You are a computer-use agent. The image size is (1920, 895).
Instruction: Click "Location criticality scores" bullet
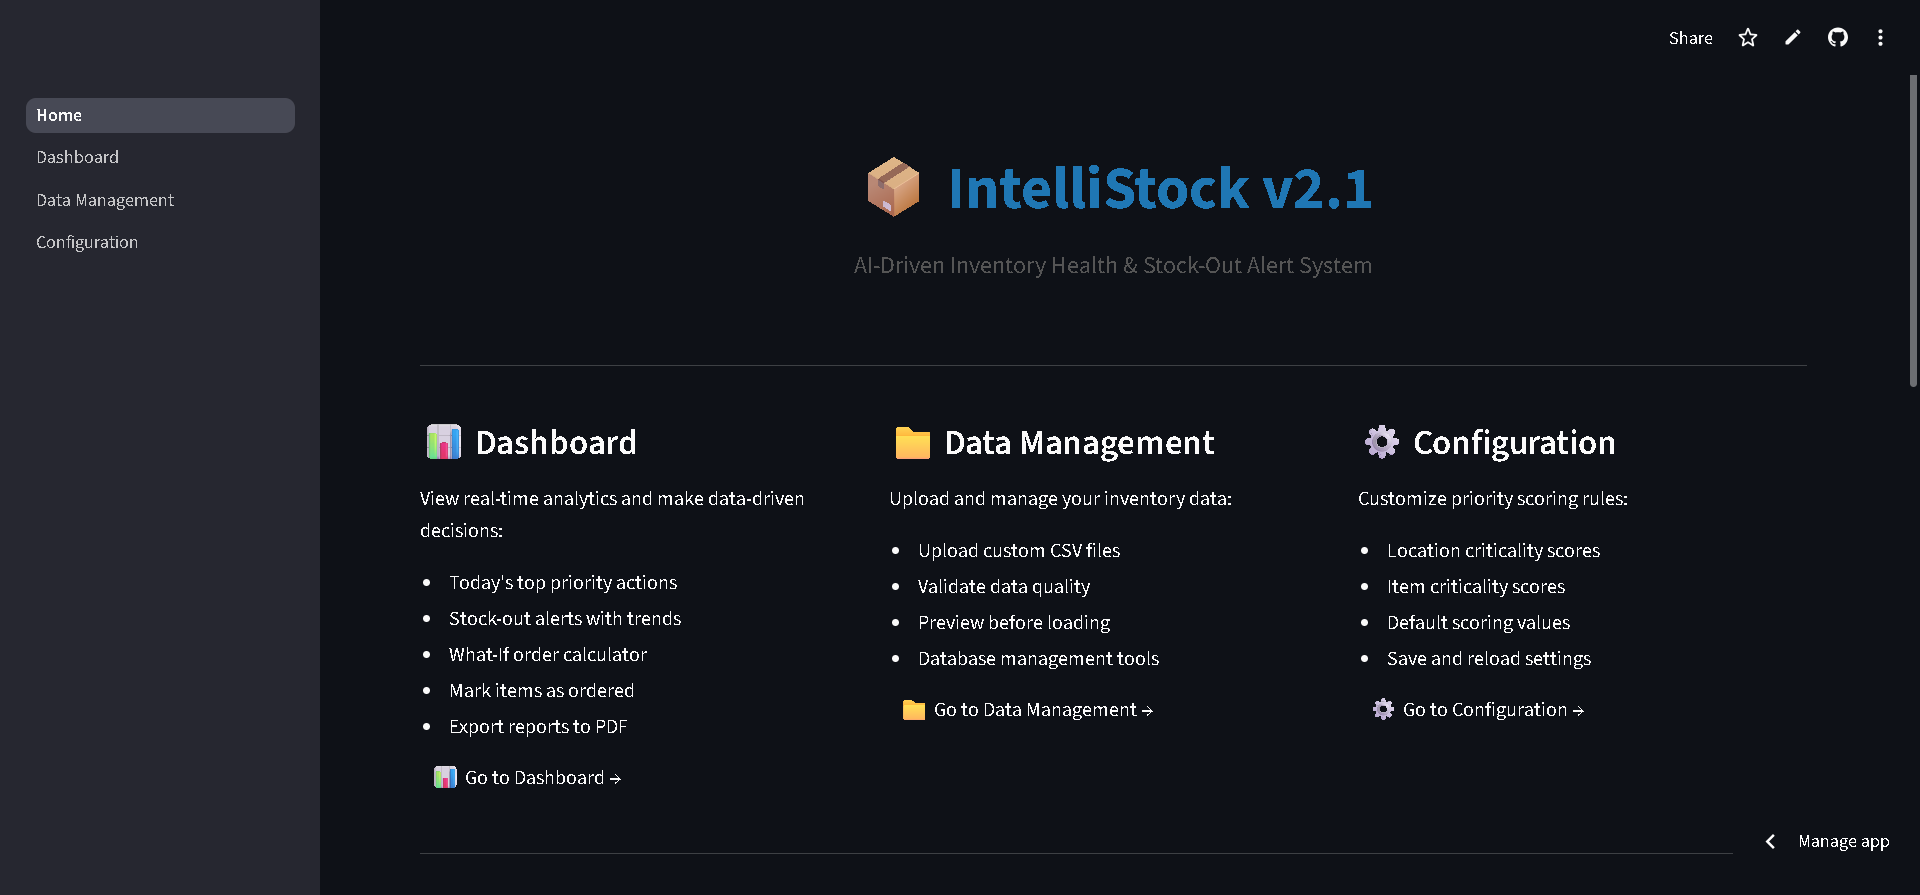click(x=1493, y=551)
